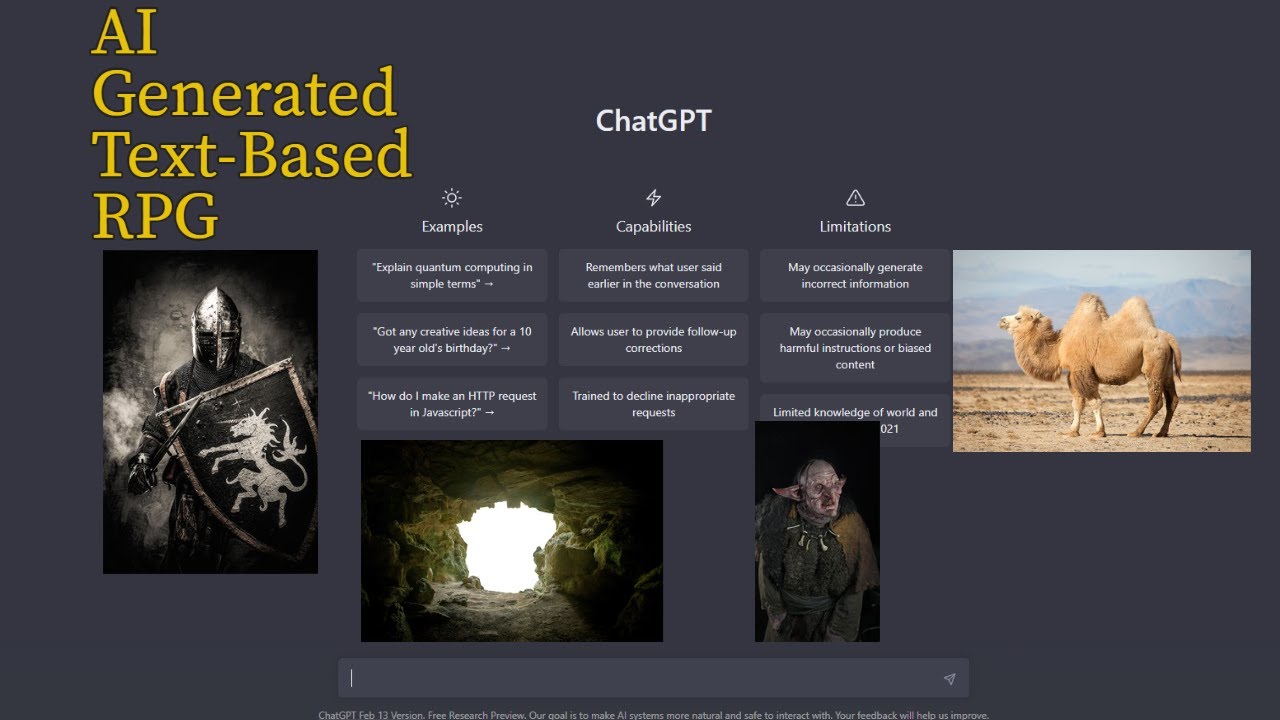Click the "AI Generated Text-Based RPG" title
This screenshot has width=1280, height=720.
pos(251,124)
